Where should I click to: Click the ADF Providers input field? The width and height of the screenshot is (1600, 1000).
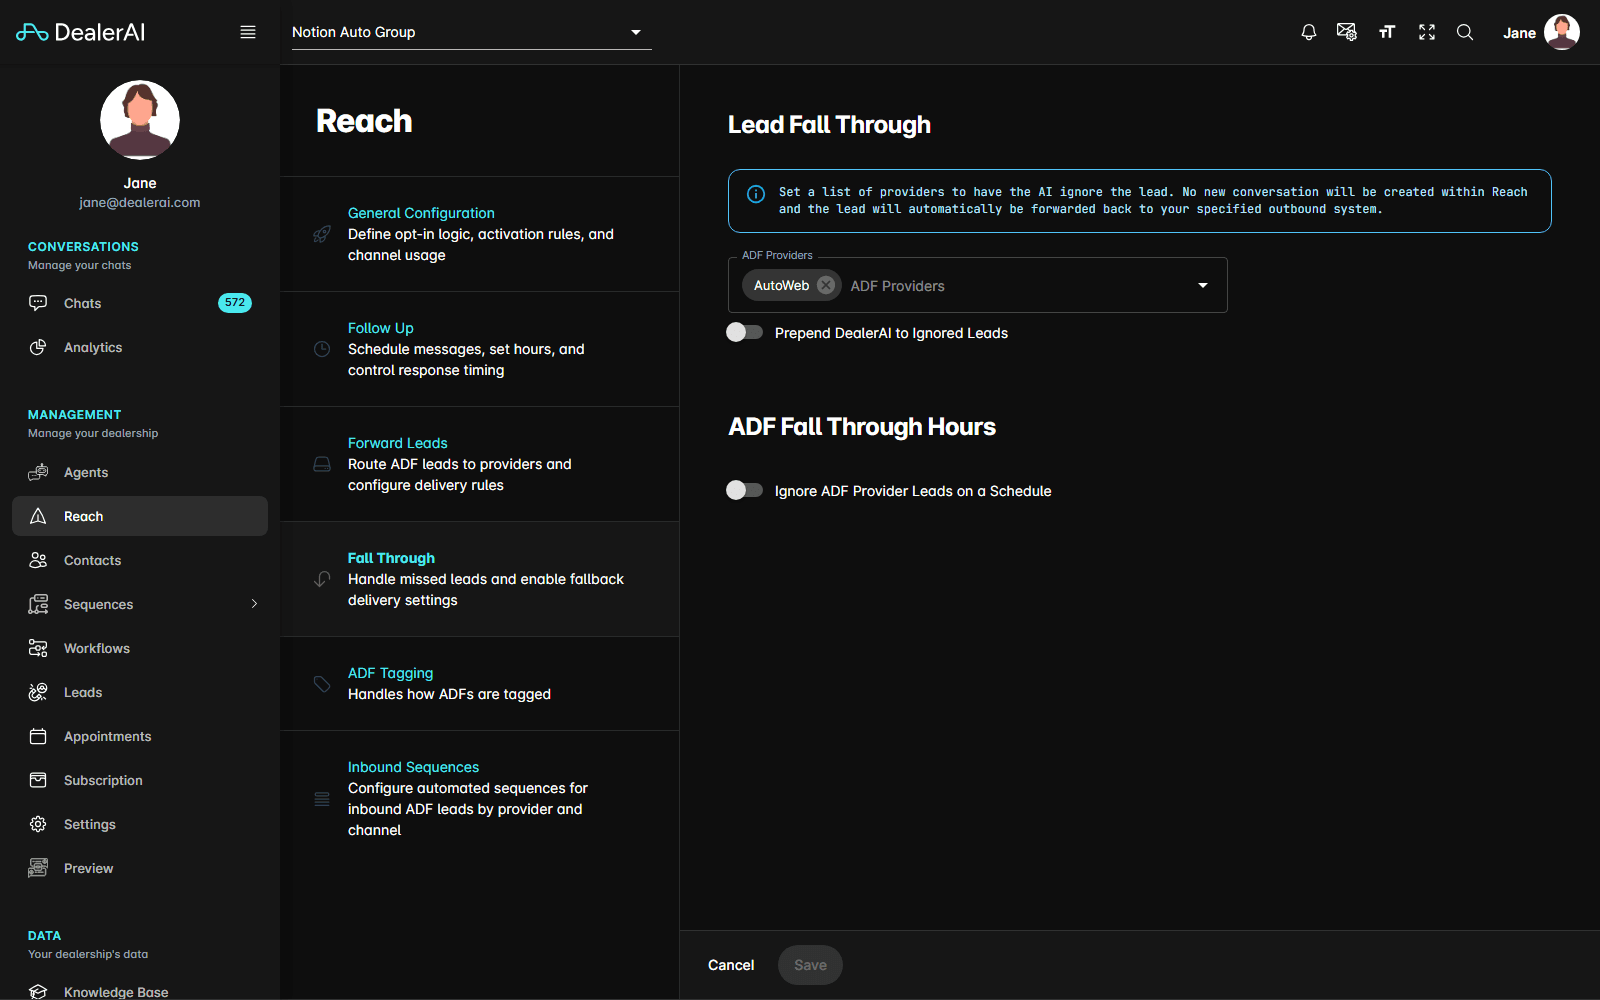pos(978,285)
